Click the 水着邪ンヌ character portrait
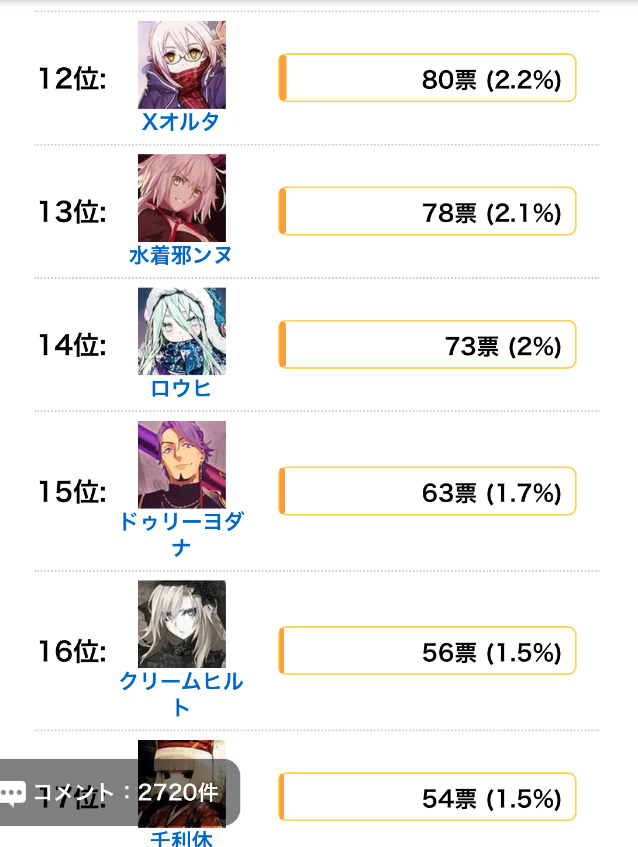Viewport: 638px width, 847px height. click(x=182, y=197)
